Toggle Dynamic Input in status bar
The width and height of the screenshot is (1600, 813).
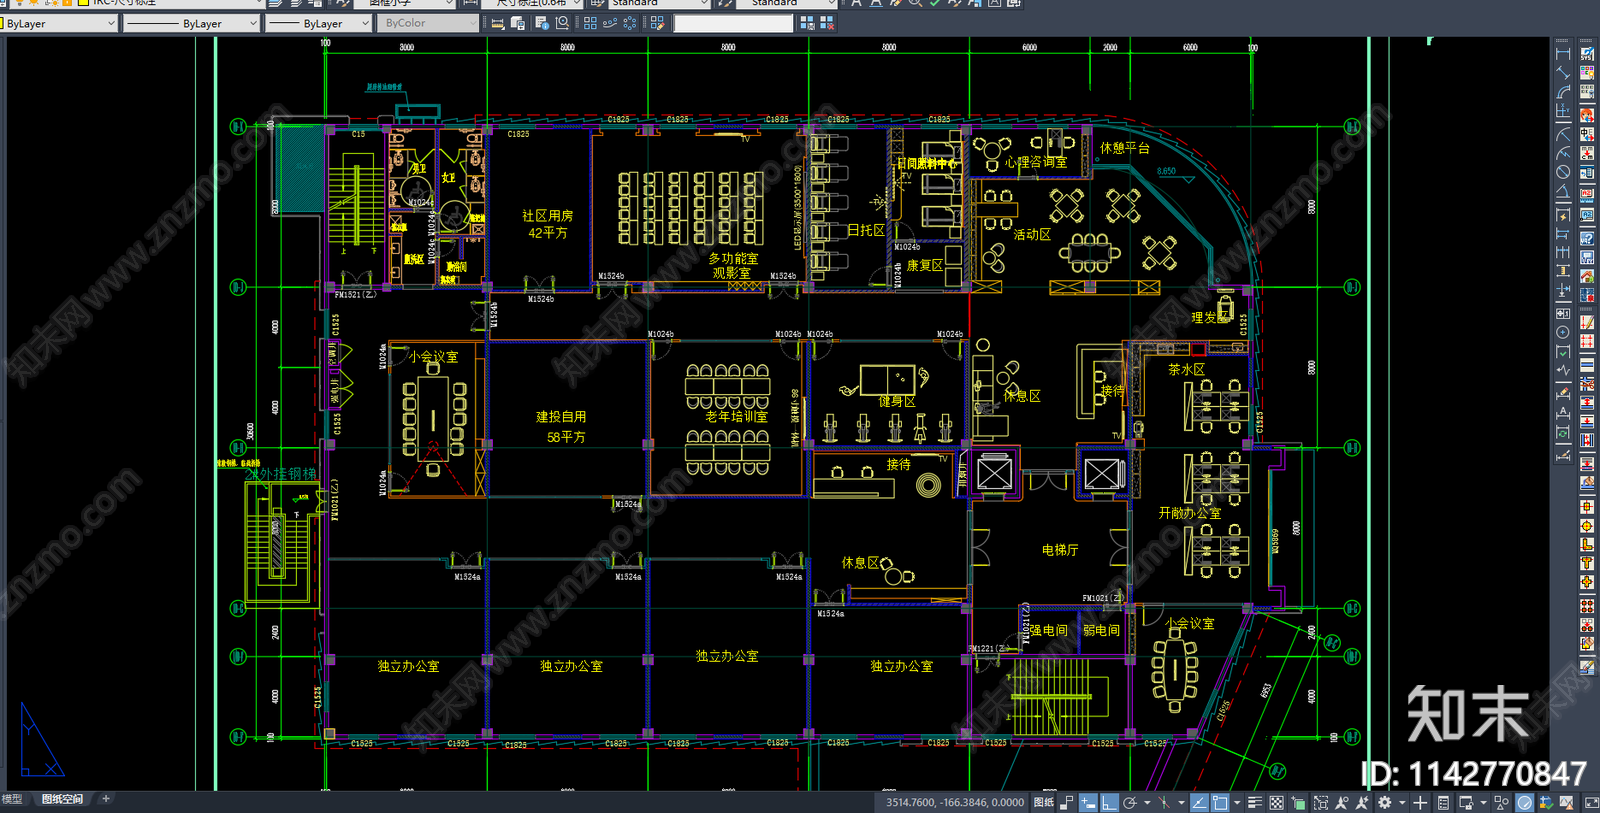tap(1087, 803)
